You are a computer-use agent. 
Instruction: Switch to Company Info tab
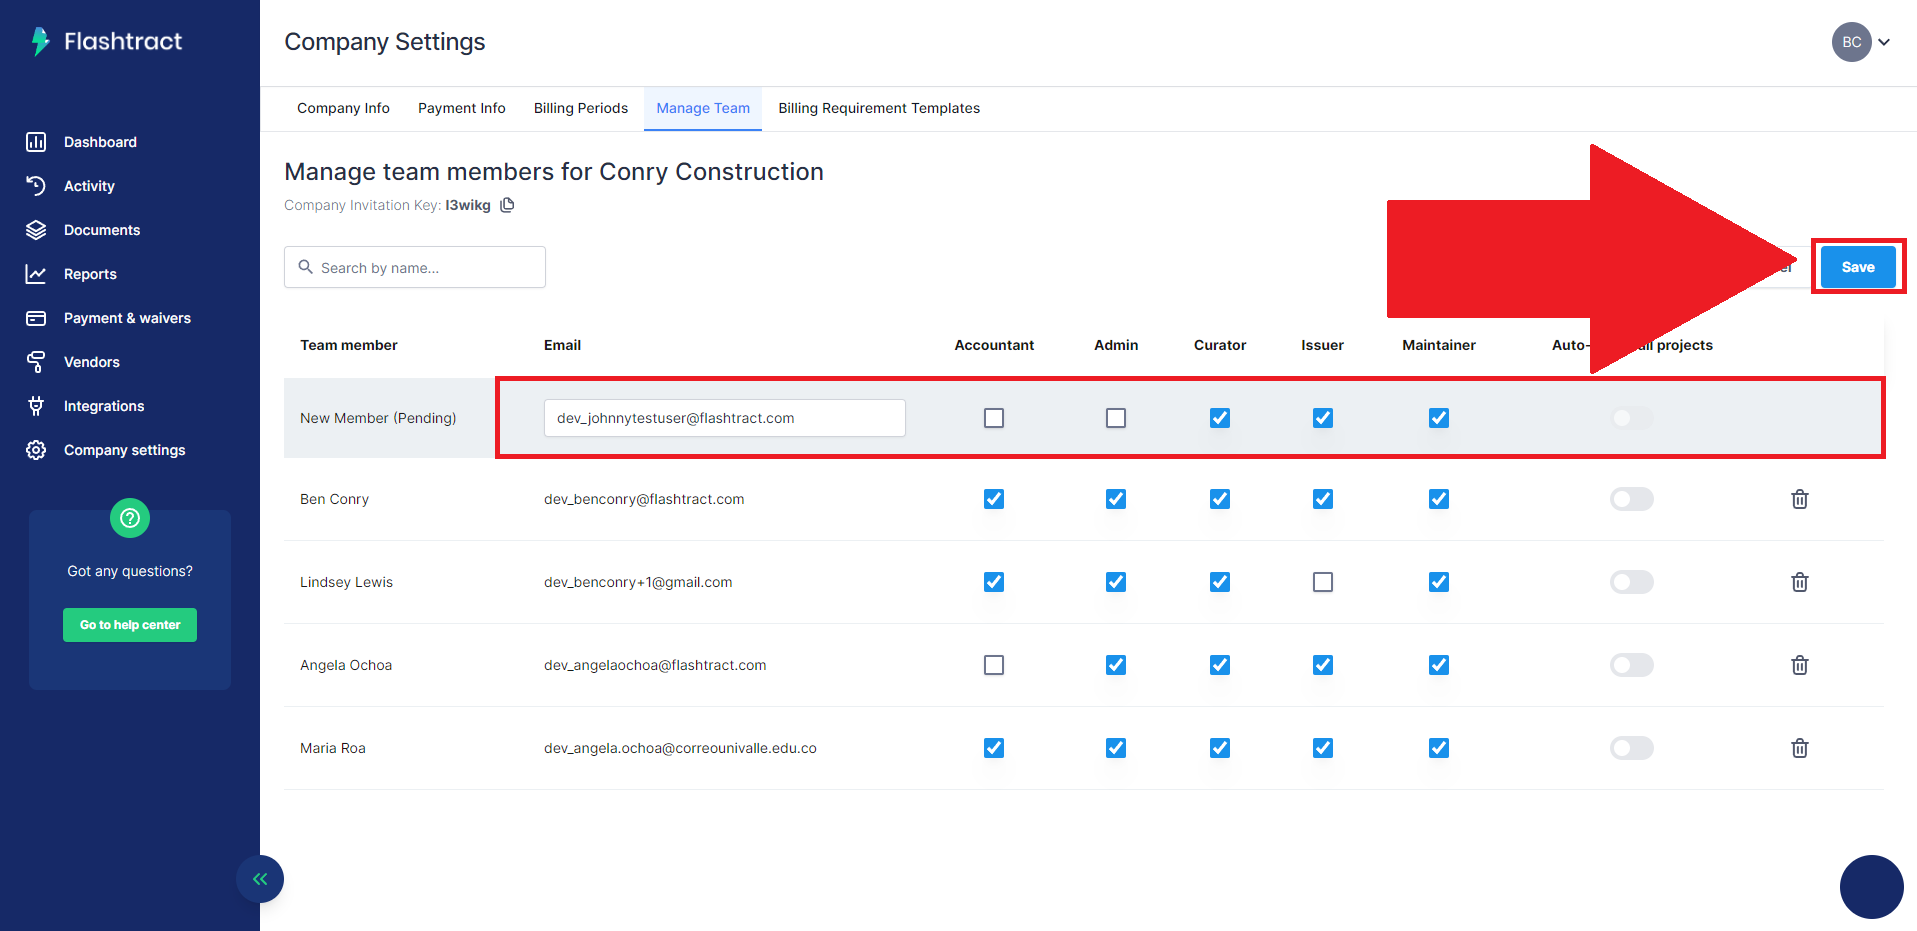pyautogui.click(x=343, y=108)
